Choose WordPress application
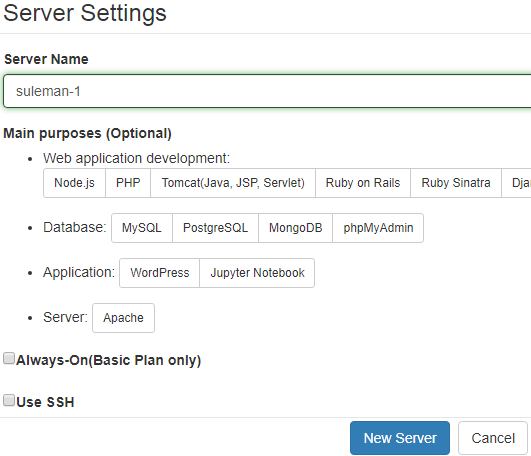 tap(160, 273)
